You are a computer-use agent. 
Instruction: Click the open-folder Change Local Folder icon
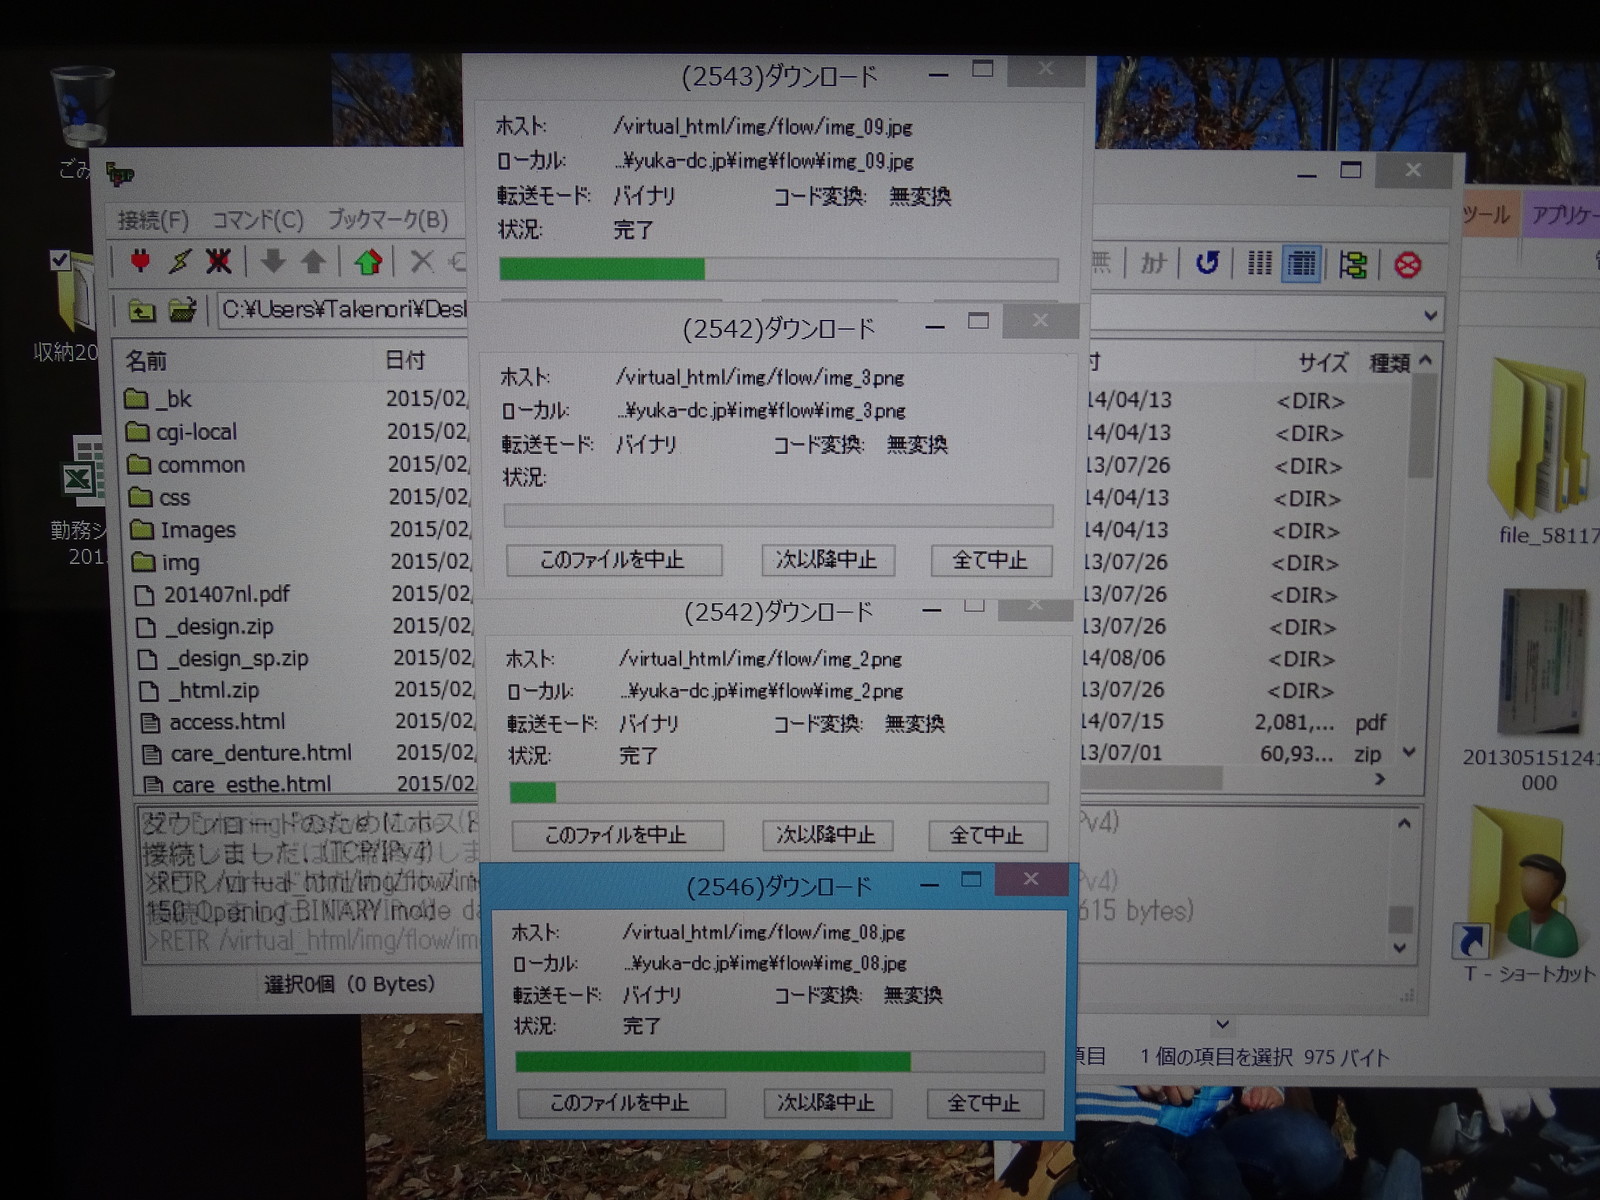[182, 311]
